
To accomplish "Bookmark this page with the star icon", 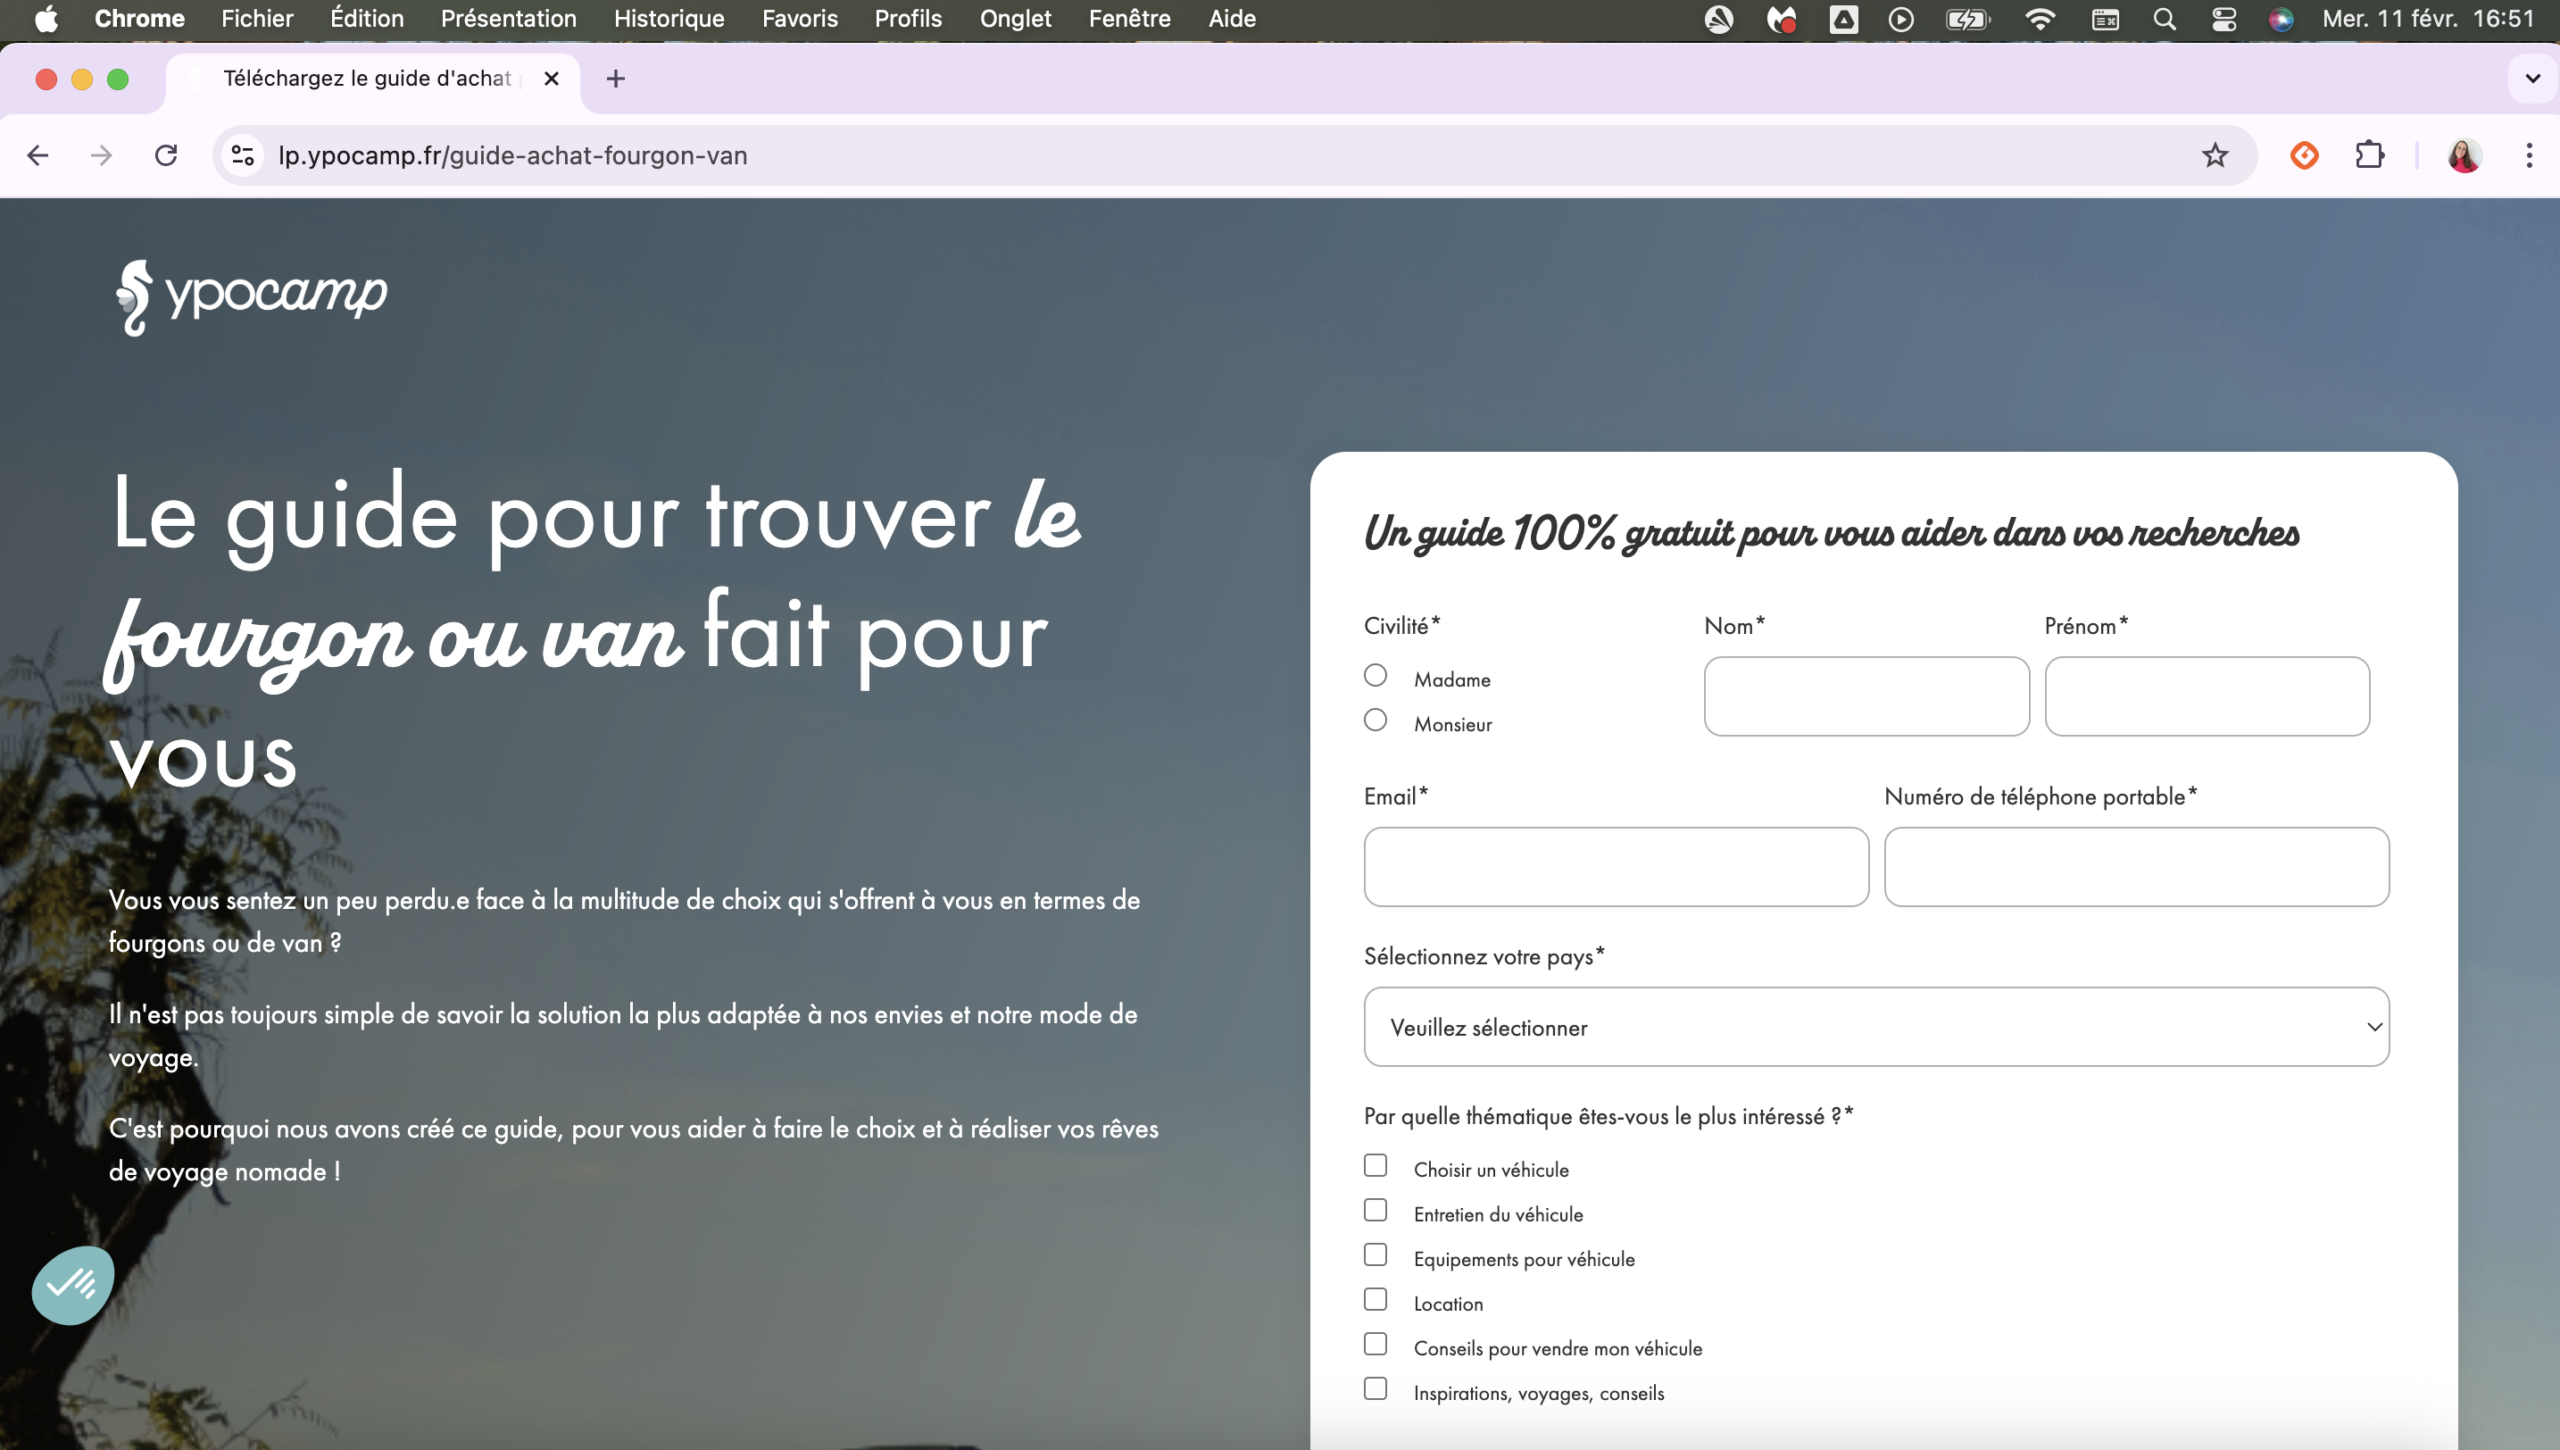I will [x=2215, y=155].
